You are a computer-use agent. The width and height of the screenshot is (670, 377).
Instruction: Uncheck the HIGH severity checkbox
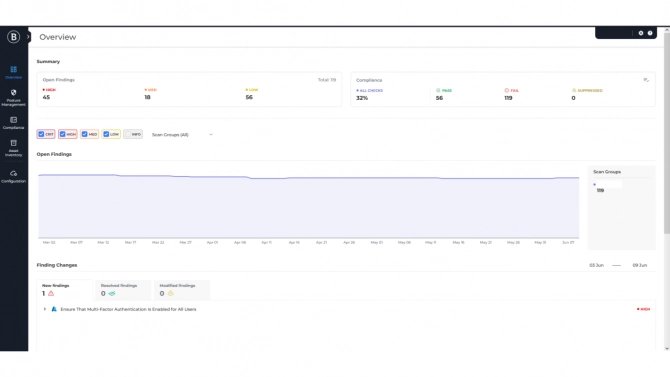63,134
